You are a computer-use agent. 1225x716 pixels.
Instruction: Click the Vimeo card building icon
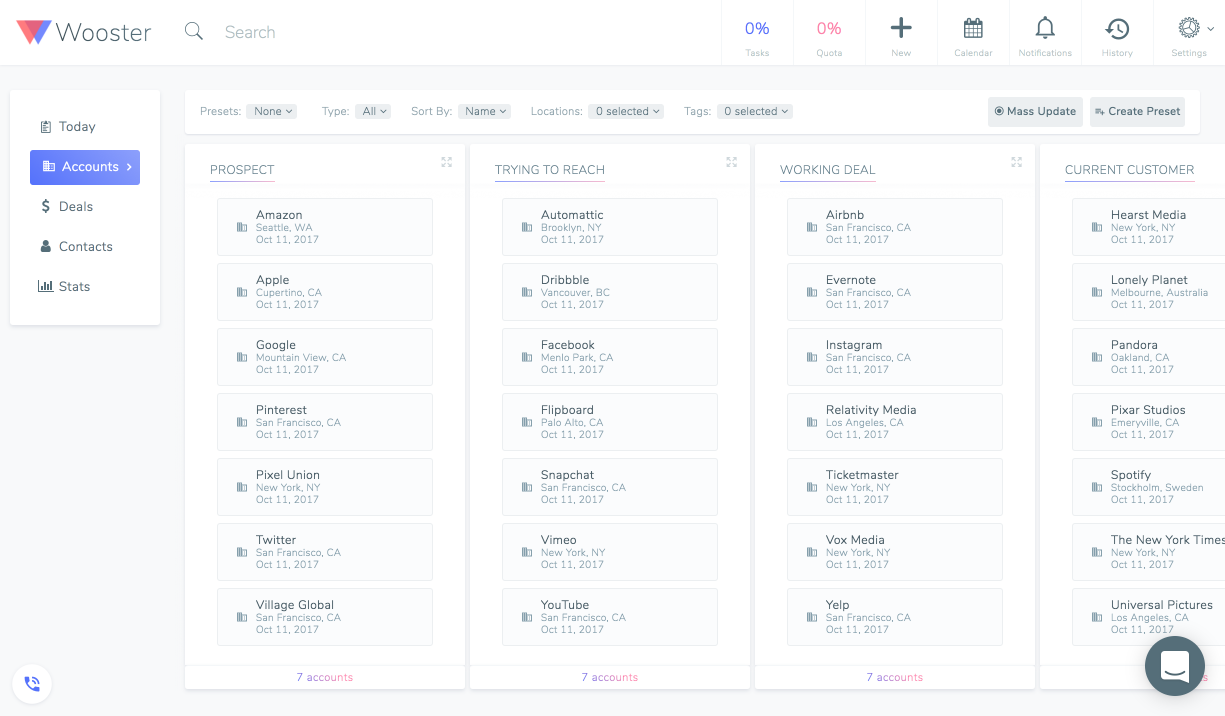(526, 552)
